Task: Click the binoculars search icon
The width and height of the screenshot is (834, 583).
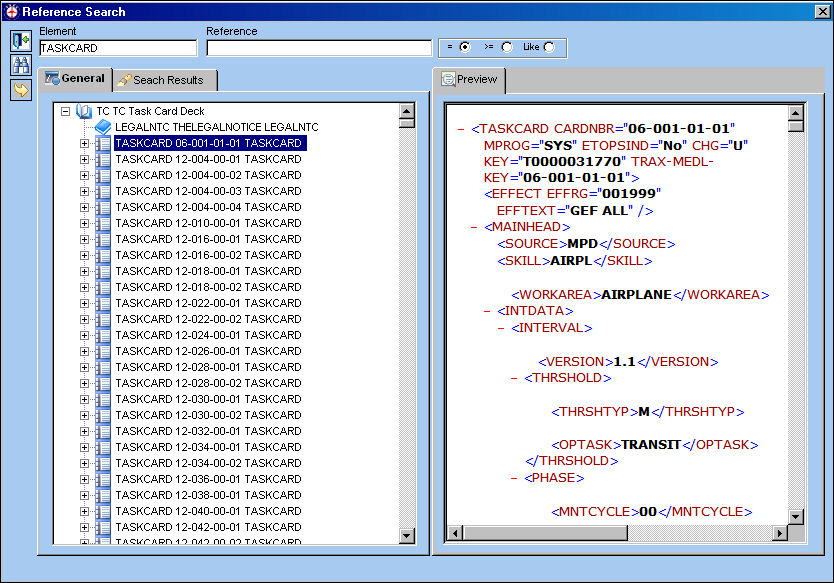Action: [21, 65]
